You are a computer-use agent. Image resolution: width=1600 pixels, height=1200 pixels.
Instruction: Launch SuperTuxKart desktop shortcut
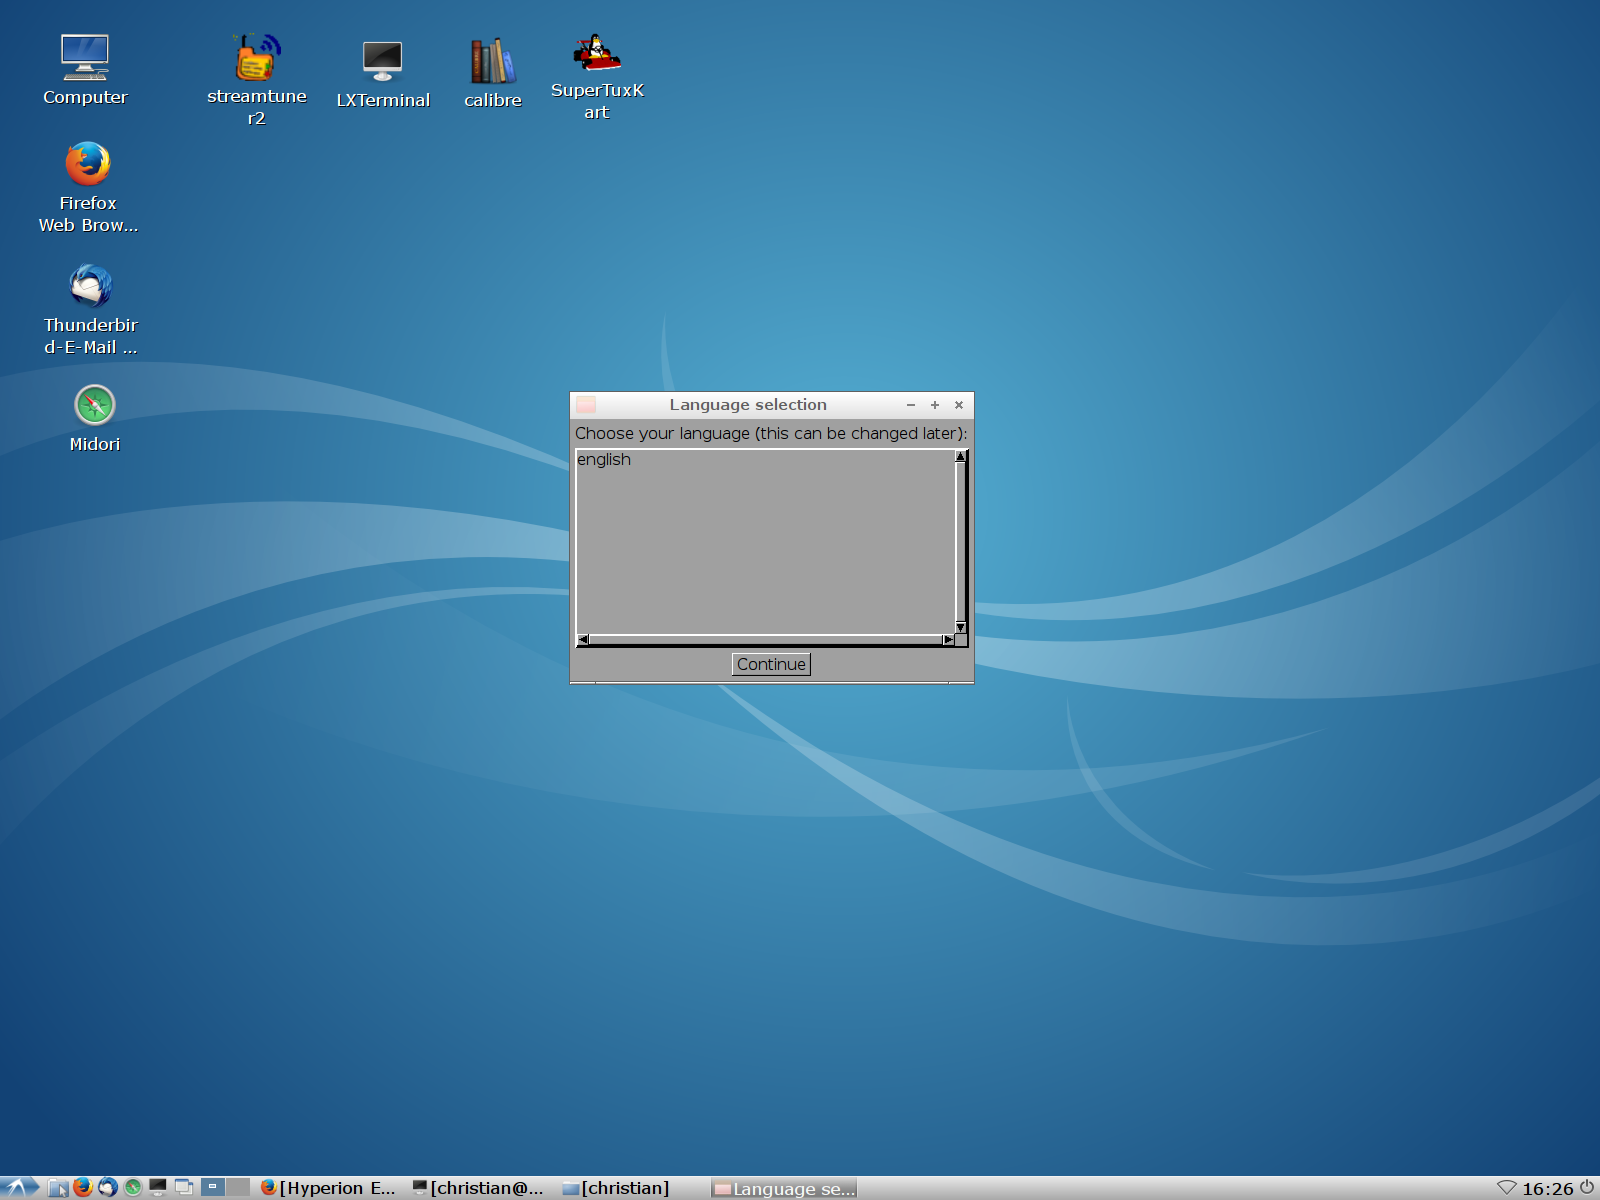coord(596,54)
